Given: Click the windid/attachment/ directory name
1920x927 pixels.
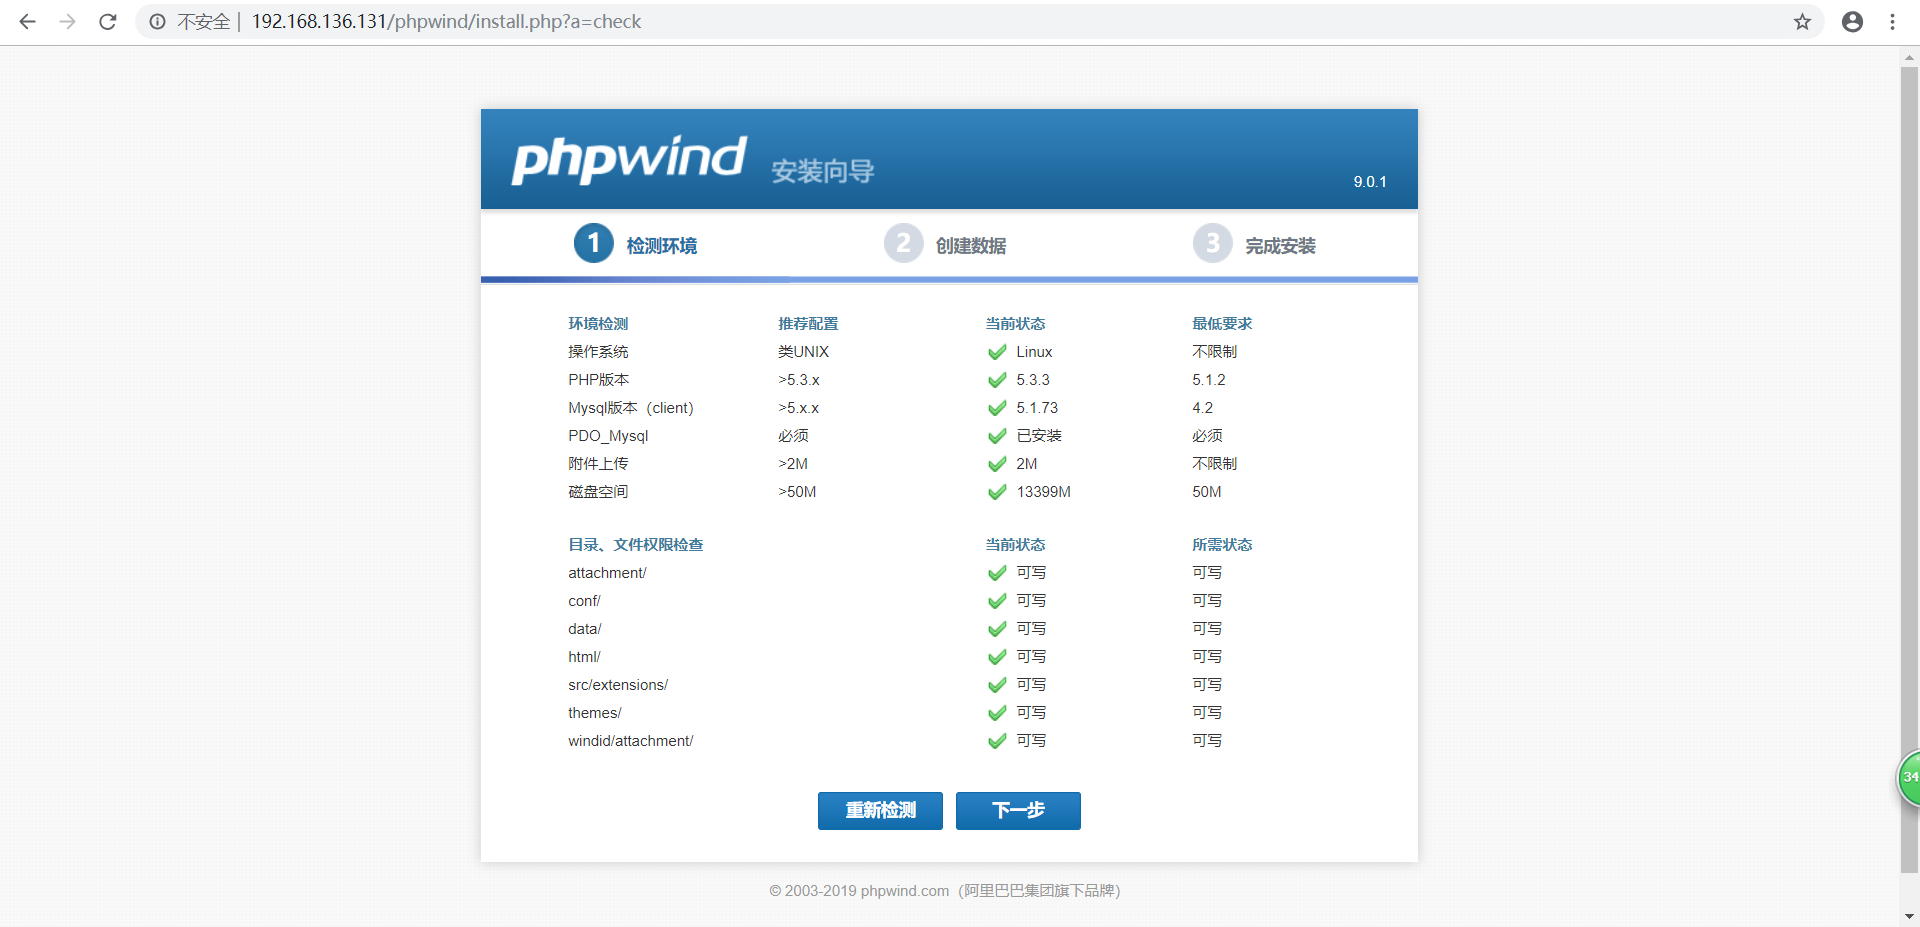Looking at the screenshot, I should [631, 741].
